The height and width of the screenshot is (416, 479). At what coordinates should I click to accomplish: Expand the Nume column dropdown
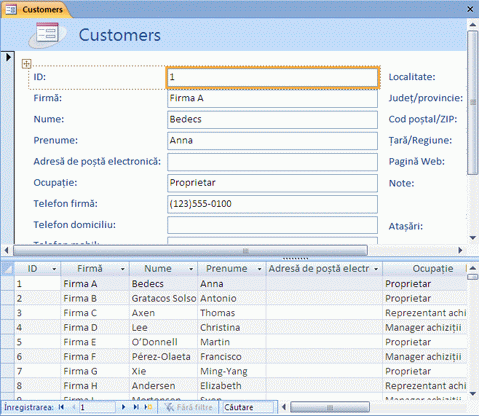(x=191, y=269)
